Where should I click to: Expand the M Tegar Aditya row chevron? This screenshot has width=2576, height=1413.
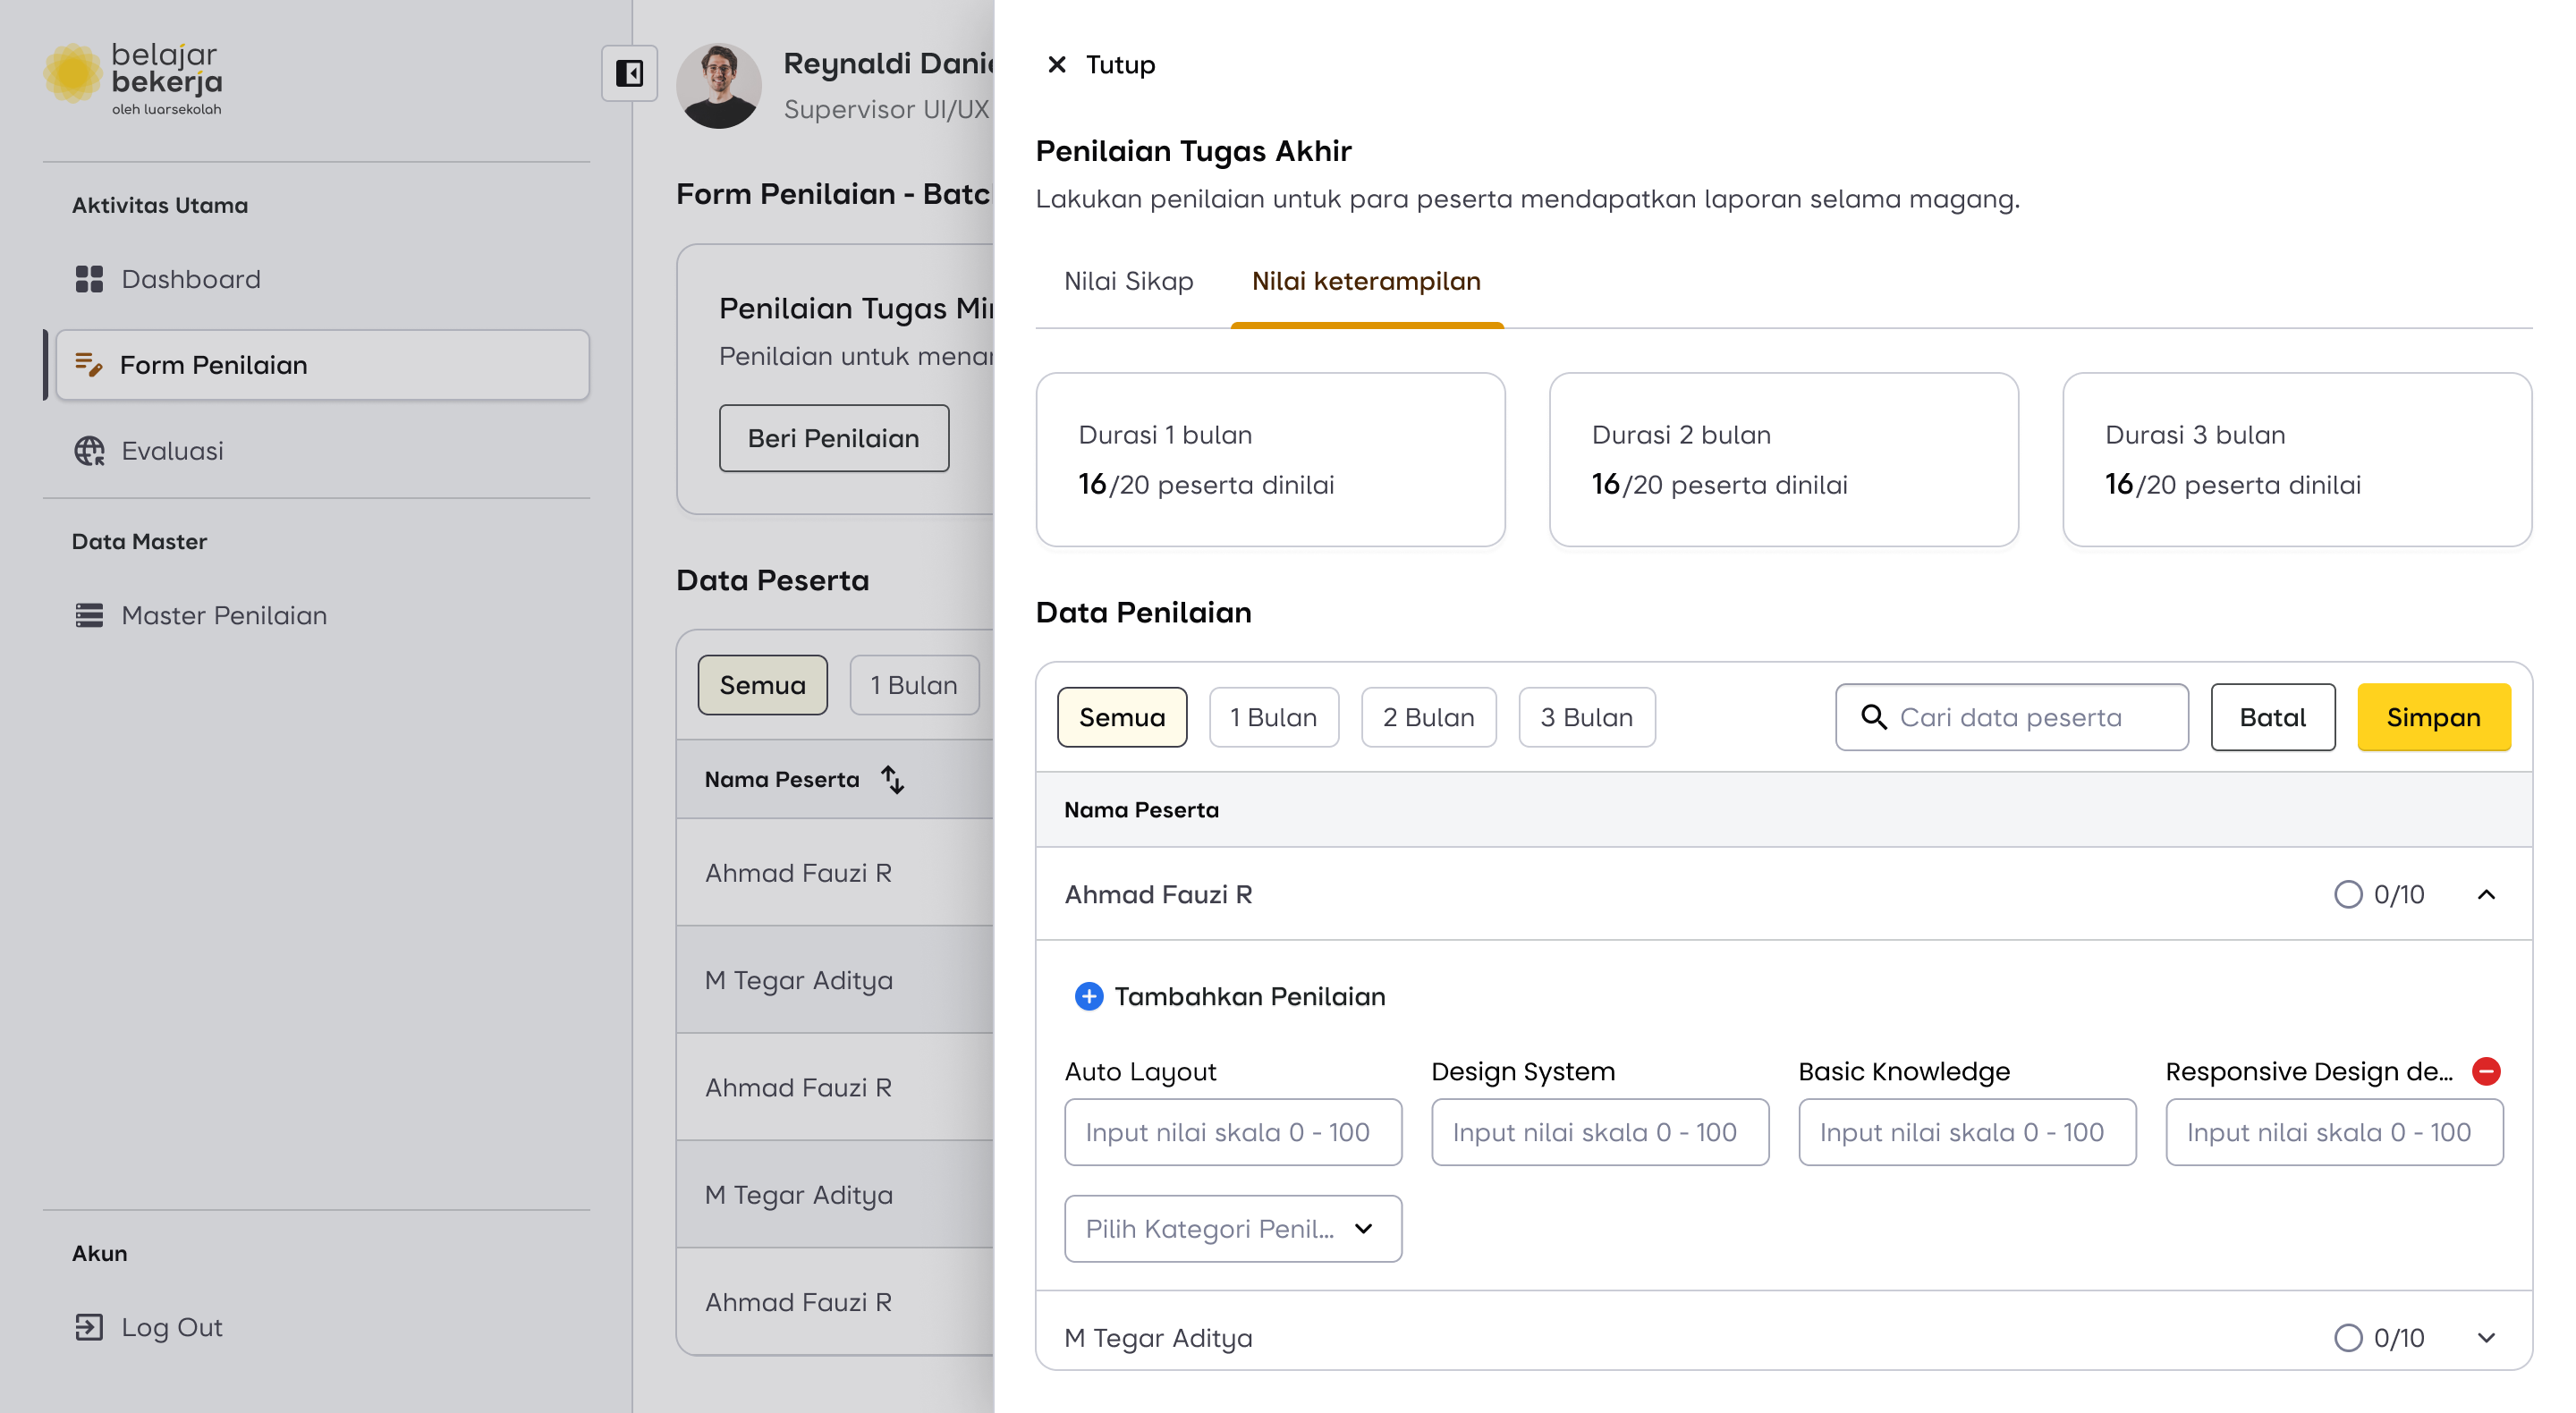point(2486,1337)
